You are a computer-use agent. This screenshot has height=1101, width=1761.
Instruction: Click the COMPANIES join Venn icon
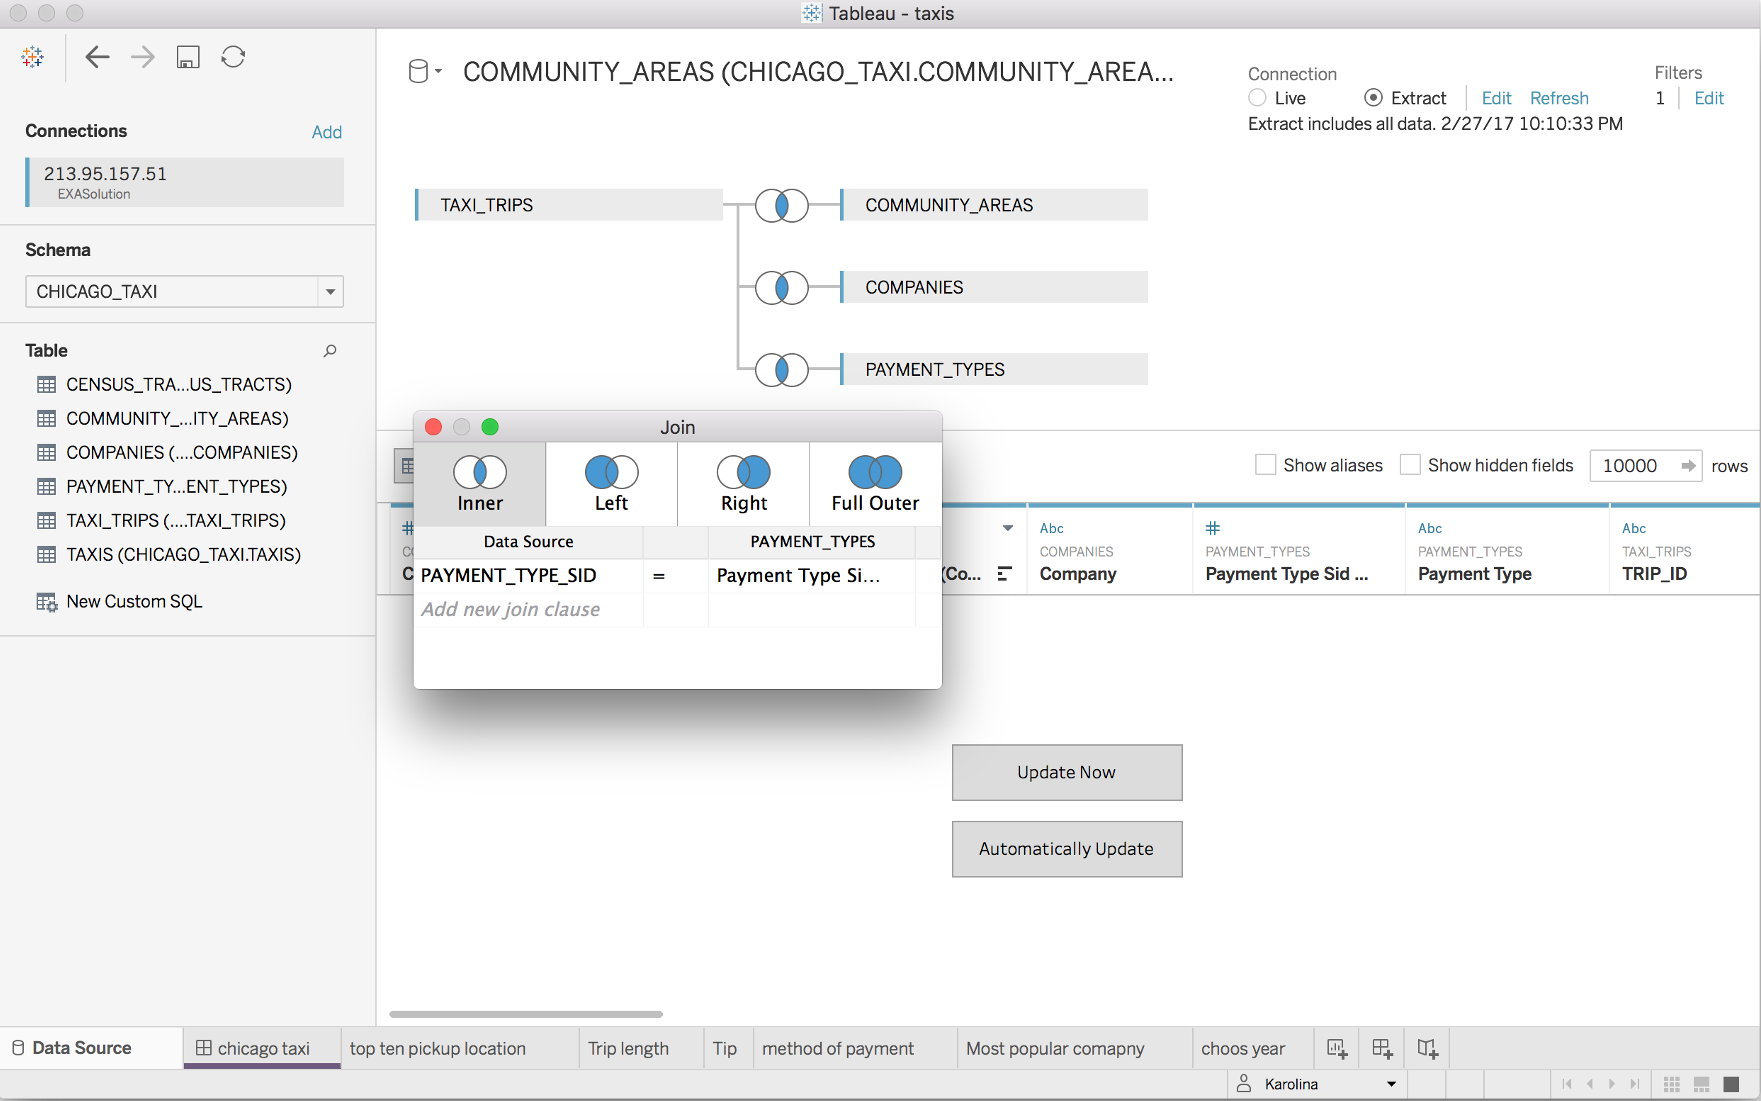point(781,288)
